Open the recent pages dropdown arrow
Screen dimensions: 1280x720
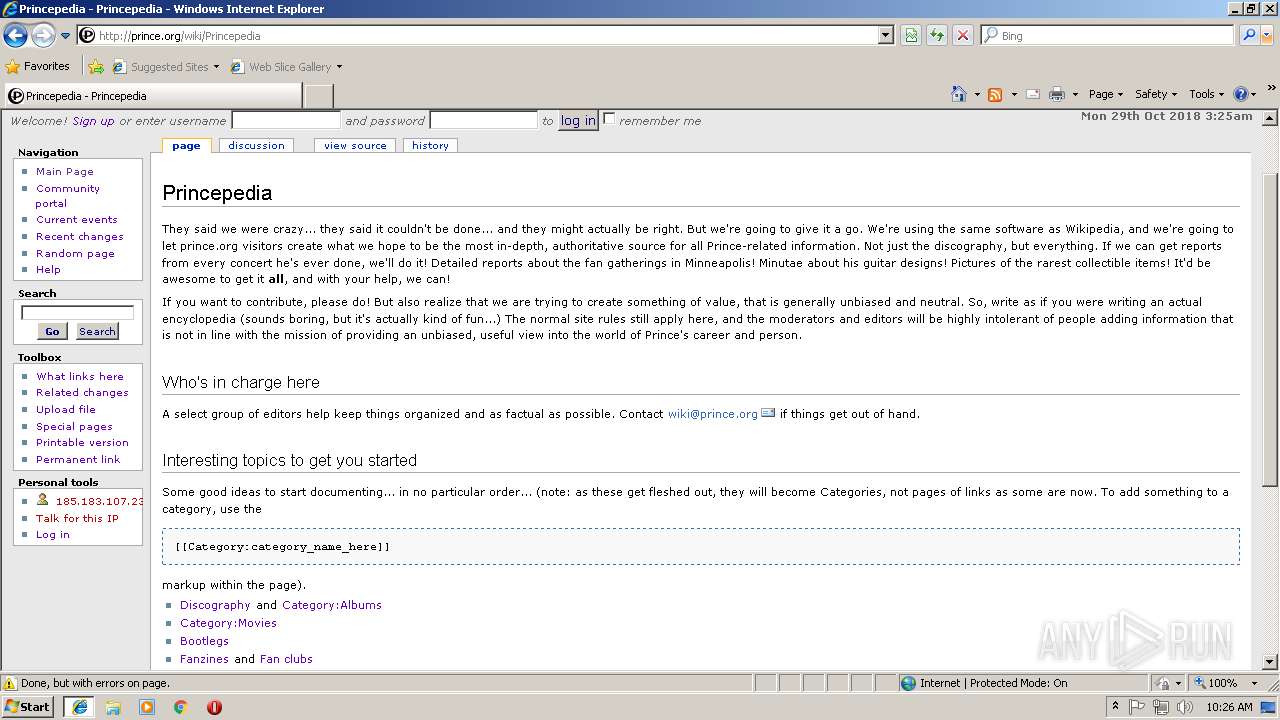pyautogui.click(x=65, y=36)
